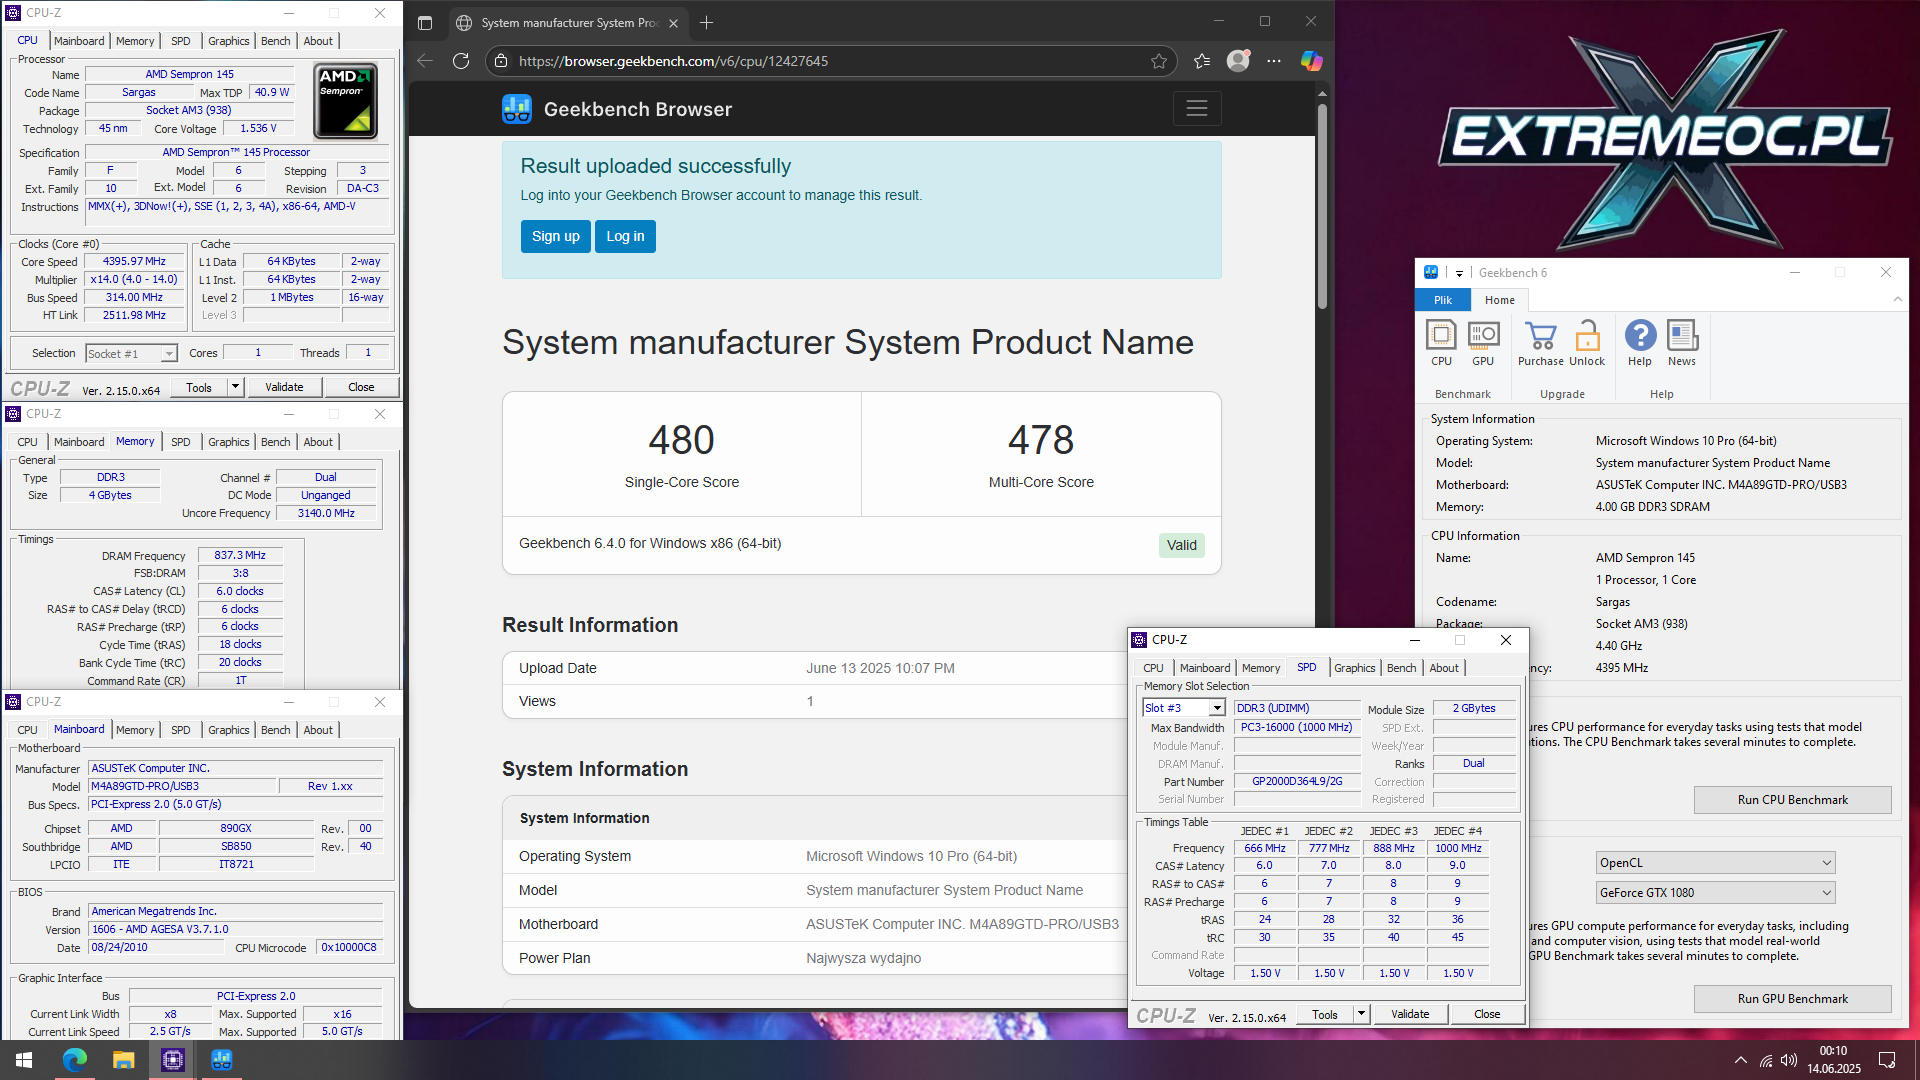Screen dimensions: 1920x1080
Task: Switch to the Graphics tab in SPD window
Action: (x=1354, y=668)
